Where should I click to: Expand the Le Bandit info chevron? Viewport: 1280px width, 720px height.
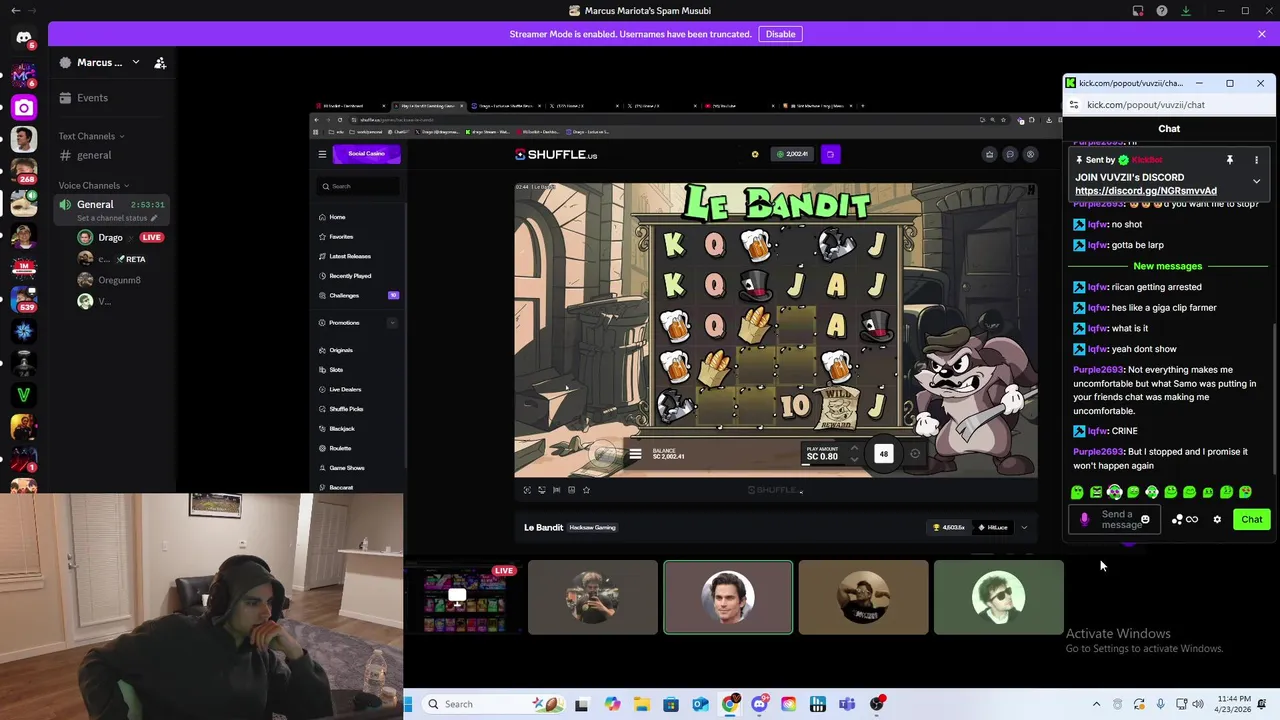click(1023, 527)
